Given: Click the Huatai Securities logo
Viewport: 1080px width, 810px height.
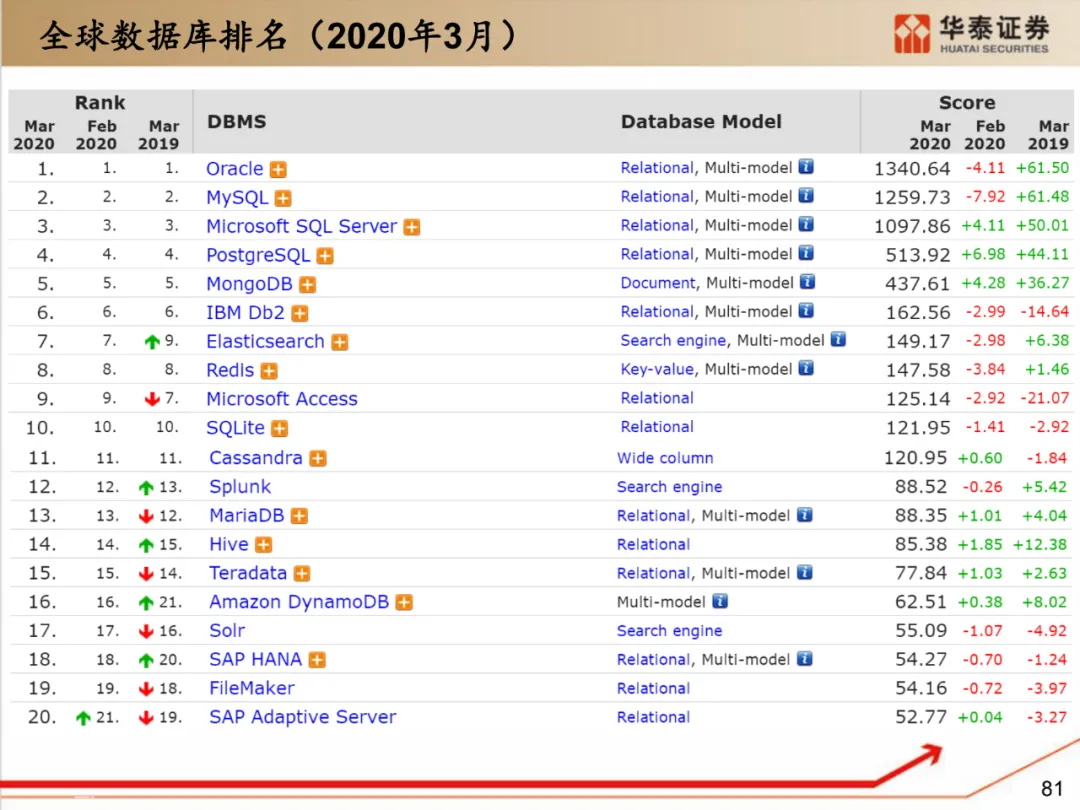Looking at the screenshot, I should pyautogui.click(x=971, y=33).
